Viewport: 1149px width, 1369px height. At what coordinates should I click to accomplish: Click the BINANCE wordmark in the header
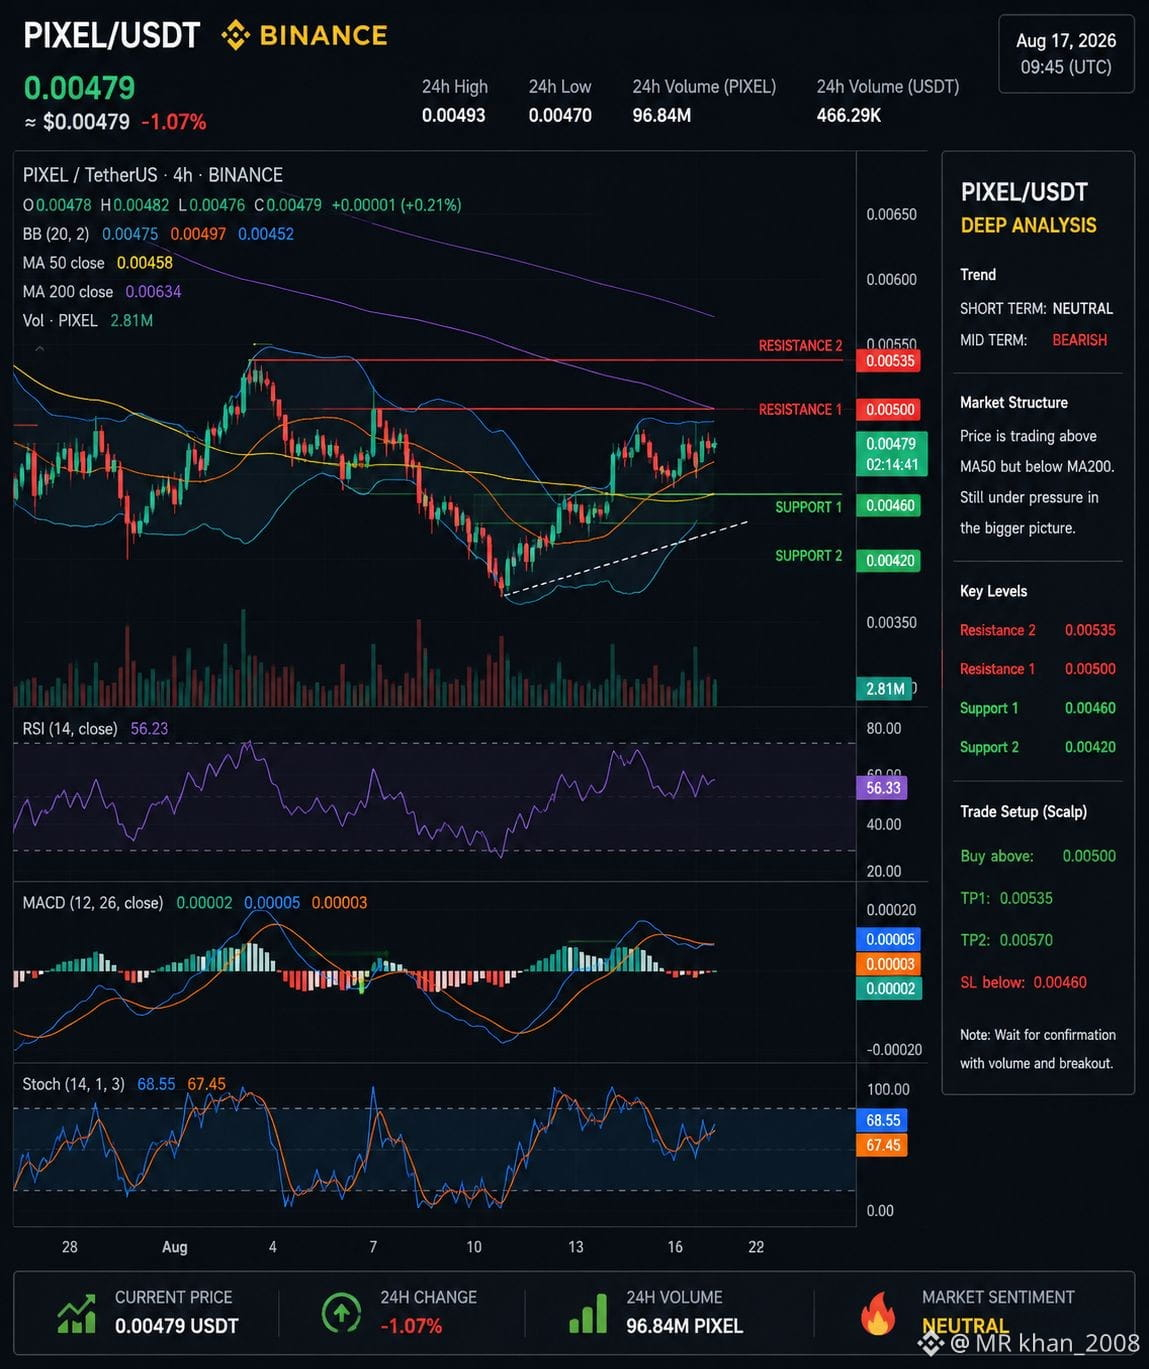[x=323, y=36]
